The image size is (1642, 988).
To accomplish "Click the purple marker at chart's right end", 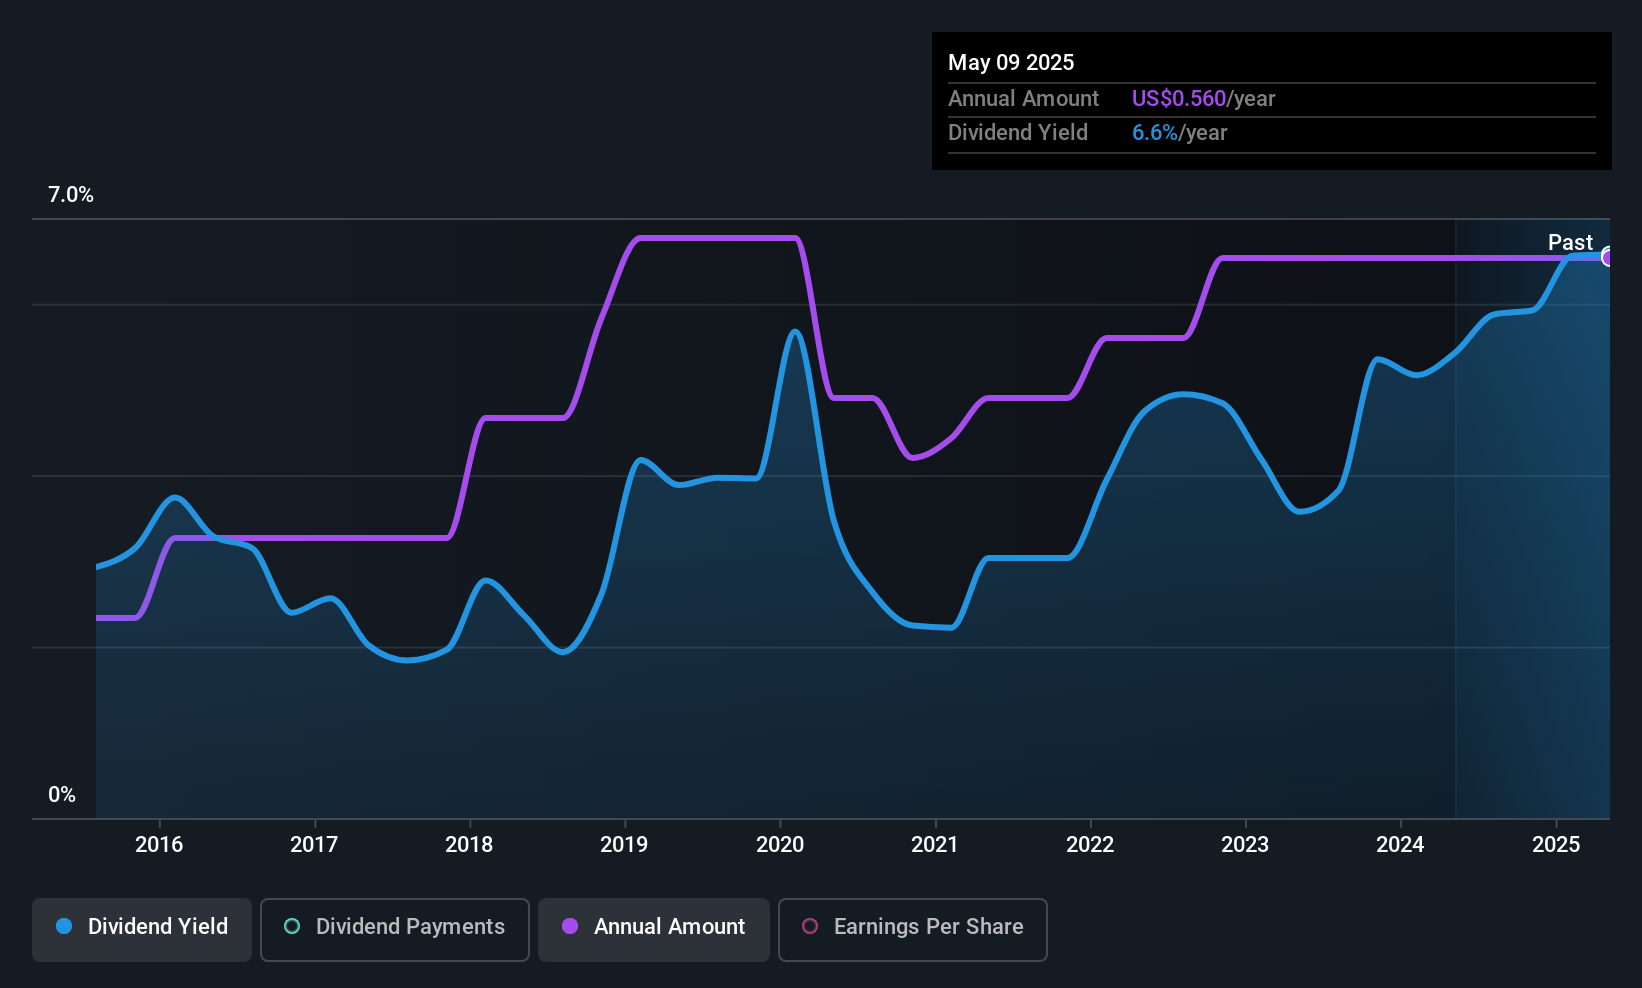I will [x=1607, y=257].
